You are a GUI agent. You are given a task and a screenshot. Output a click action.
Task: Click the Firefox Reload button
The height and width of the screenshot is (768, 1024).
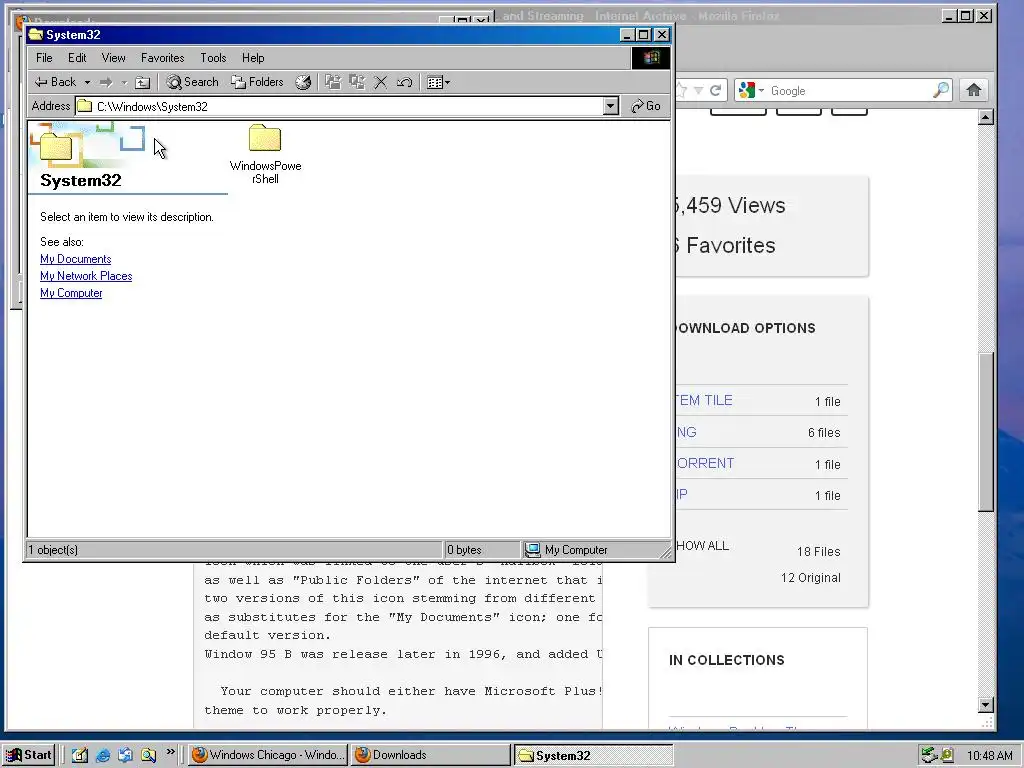716,90
